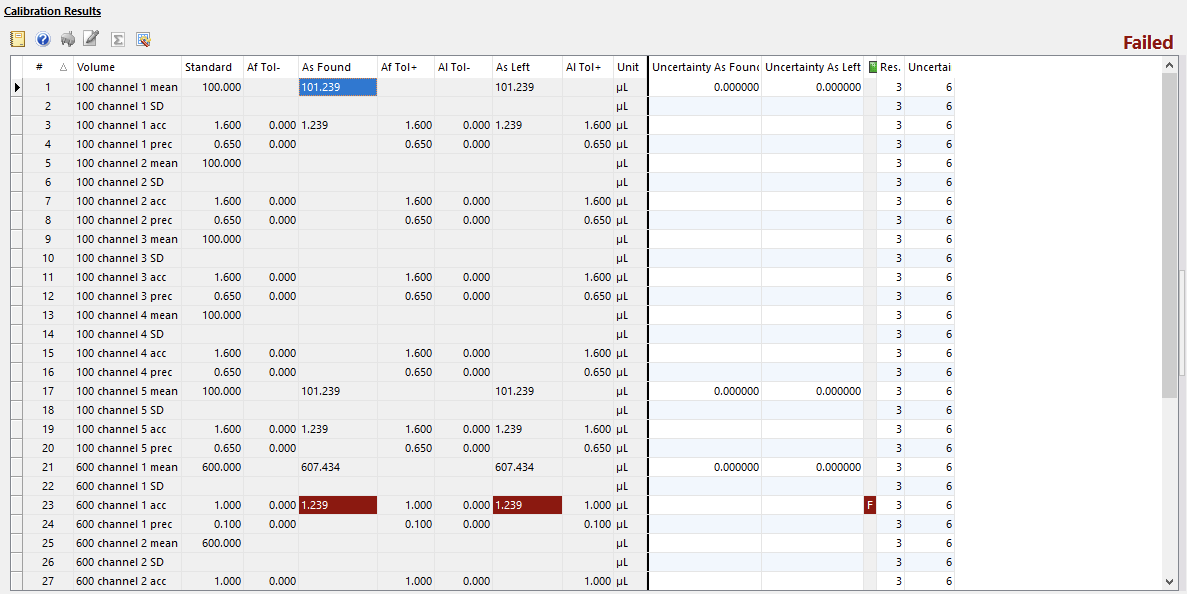
Task: Click the red F fail flag in row 23
Action: [870, 505]
